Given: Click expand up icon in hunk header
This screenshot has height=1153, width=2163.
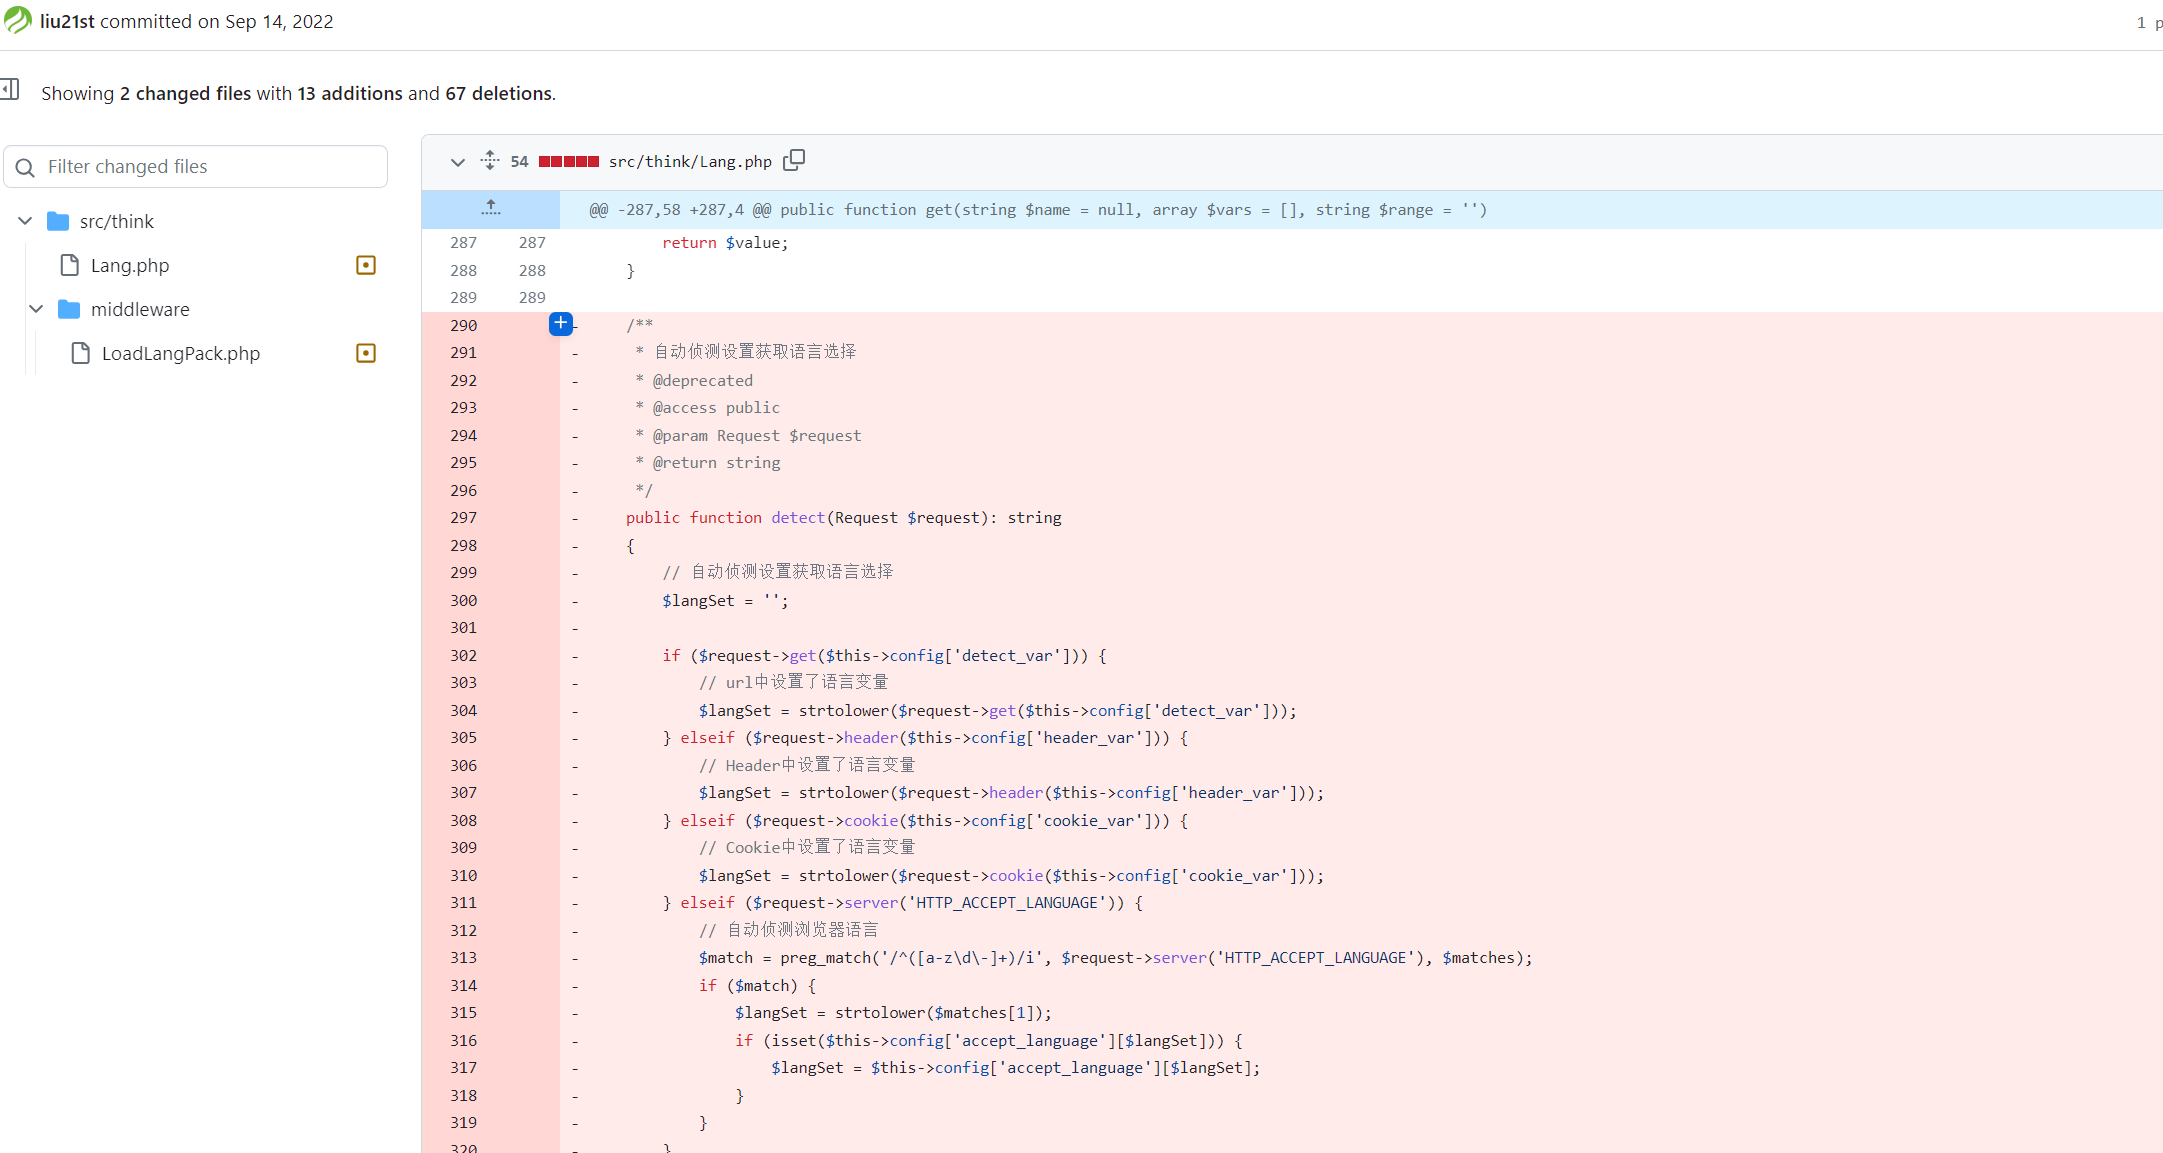Looking at the screenshot, I should pos(490,208).
